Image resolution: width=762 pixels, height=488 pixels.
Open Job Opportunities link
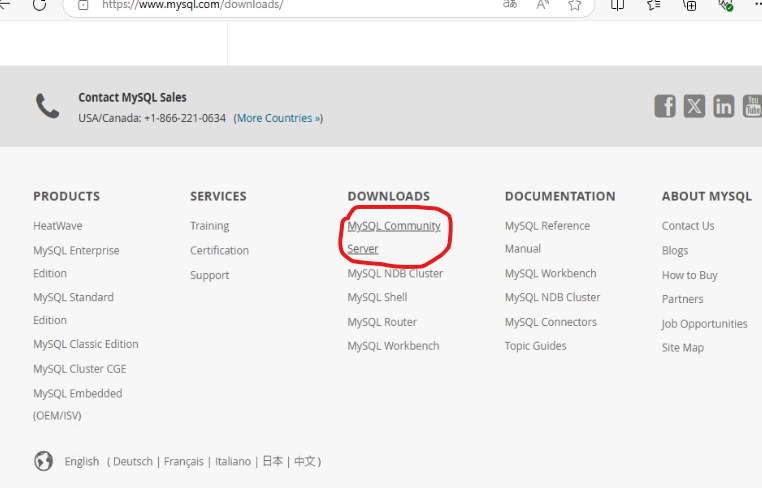705,324
